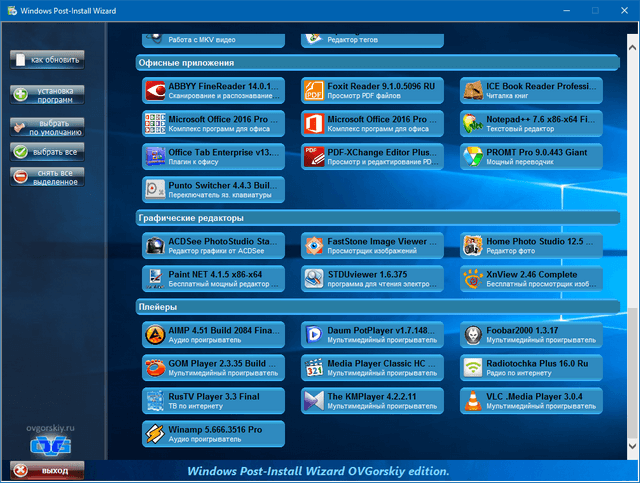Viewport: 640px width, 483px height.
Task: Click the Winamp lightning icon
Action: click(155, 434)
